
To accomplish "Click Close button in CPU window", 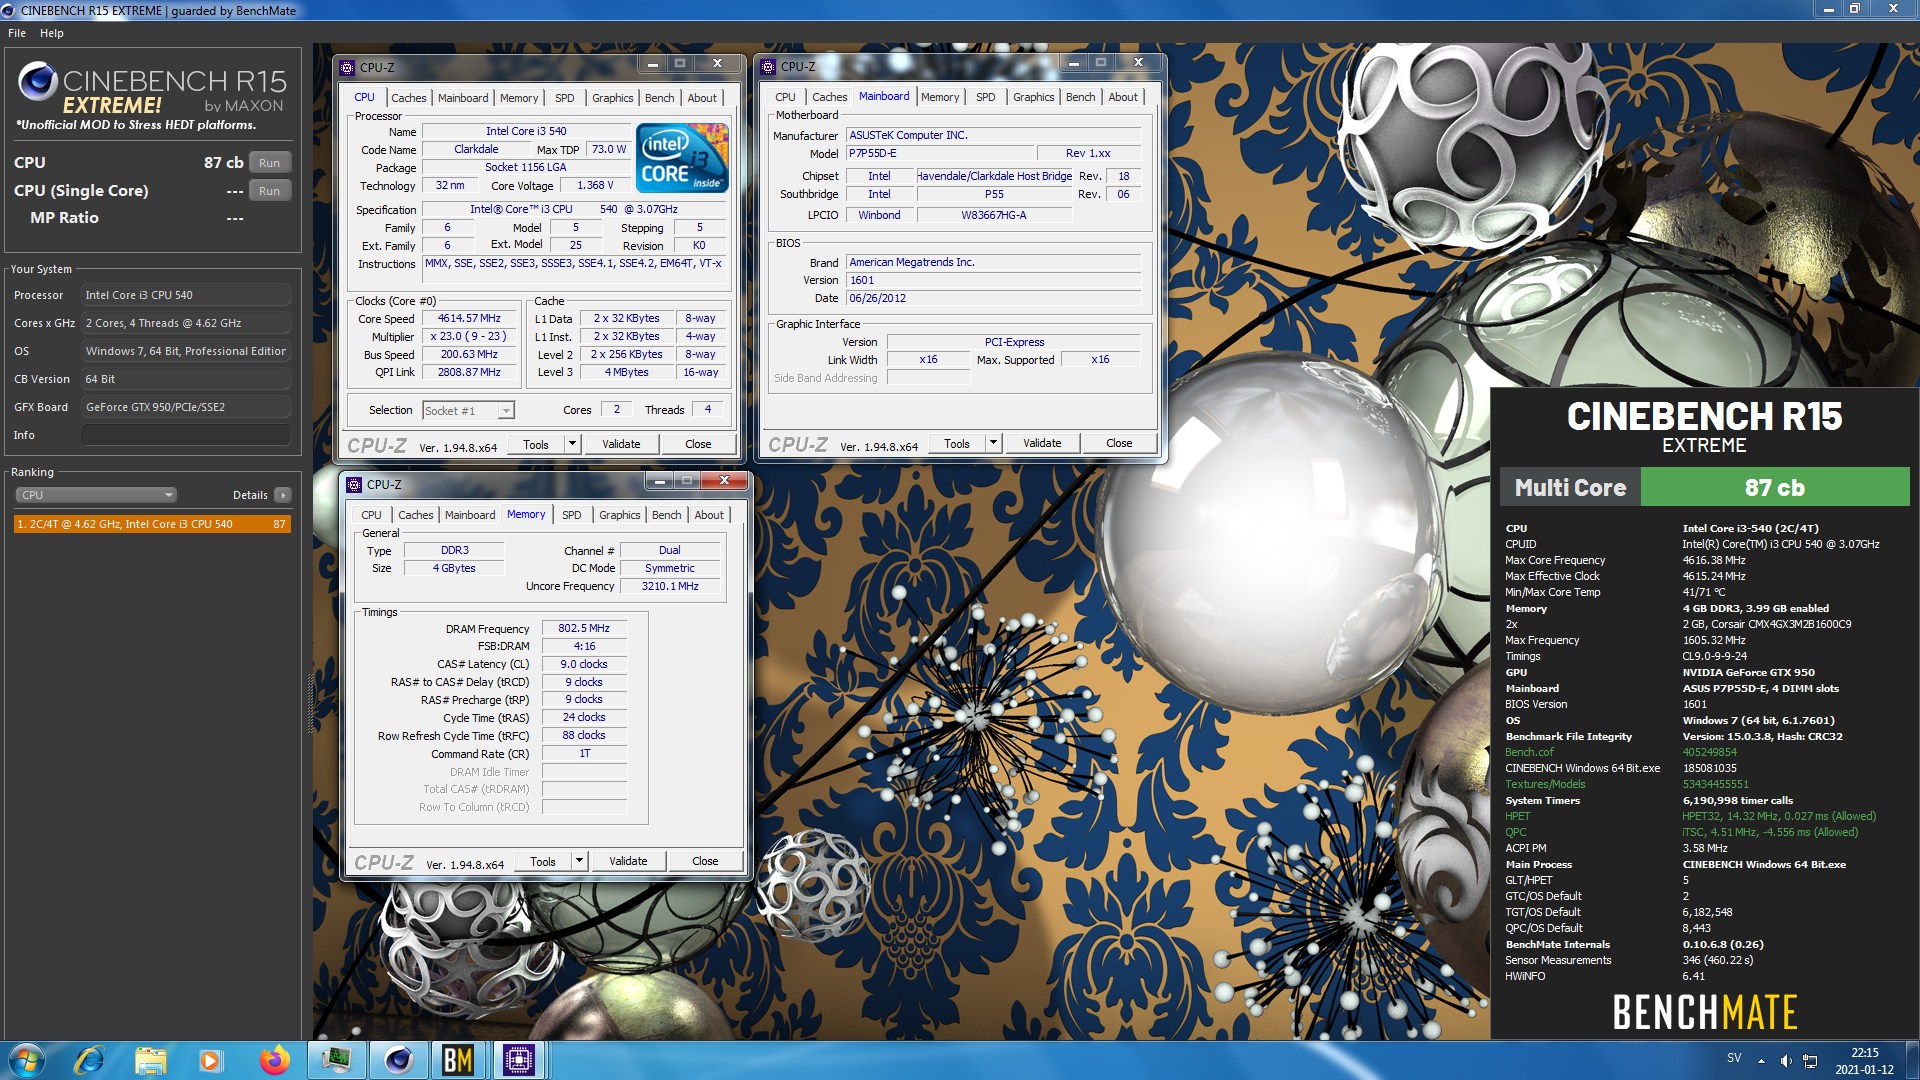I will click(x=698, y=444).
